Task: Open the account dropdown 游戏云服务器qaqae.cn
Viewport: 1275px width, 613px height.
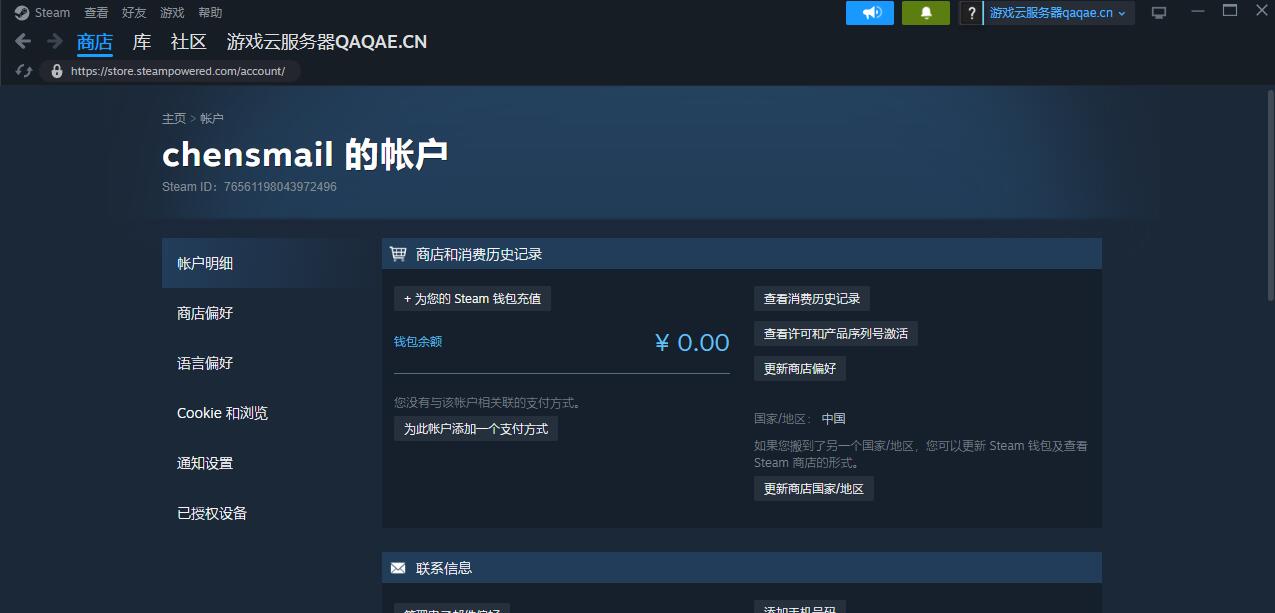Action: [x=1059, y=13]
